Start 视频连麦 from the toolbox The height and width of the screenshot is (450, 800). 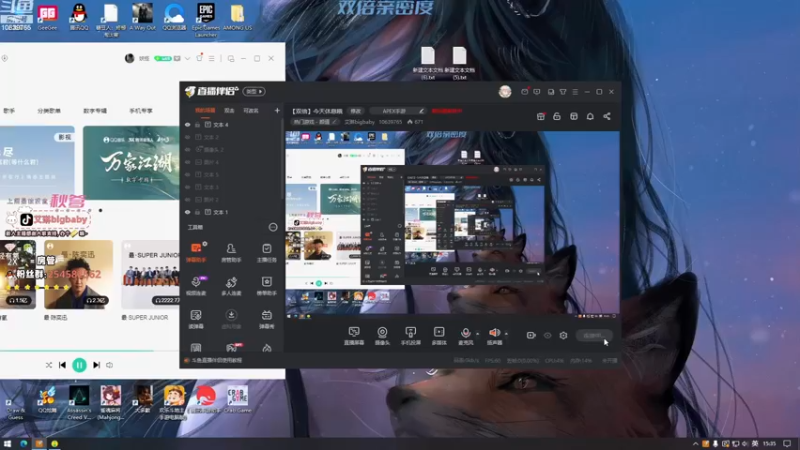[196, 286]
